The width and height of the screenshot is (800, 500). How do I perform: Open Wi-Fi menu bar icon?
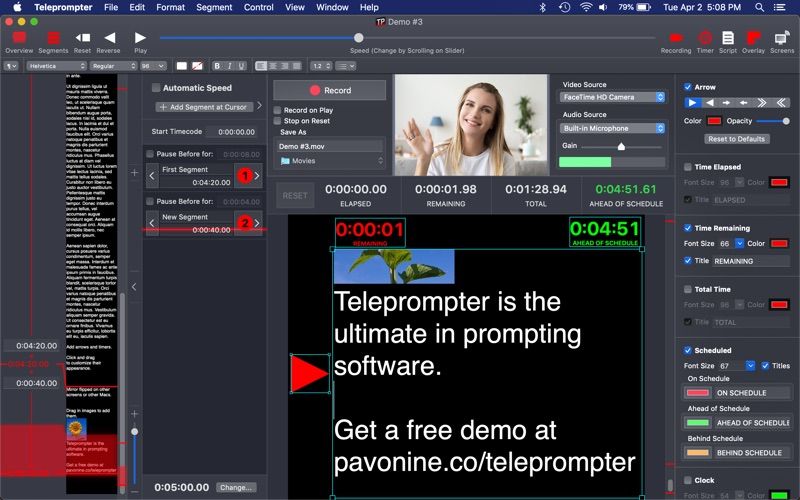pos(586,7)
